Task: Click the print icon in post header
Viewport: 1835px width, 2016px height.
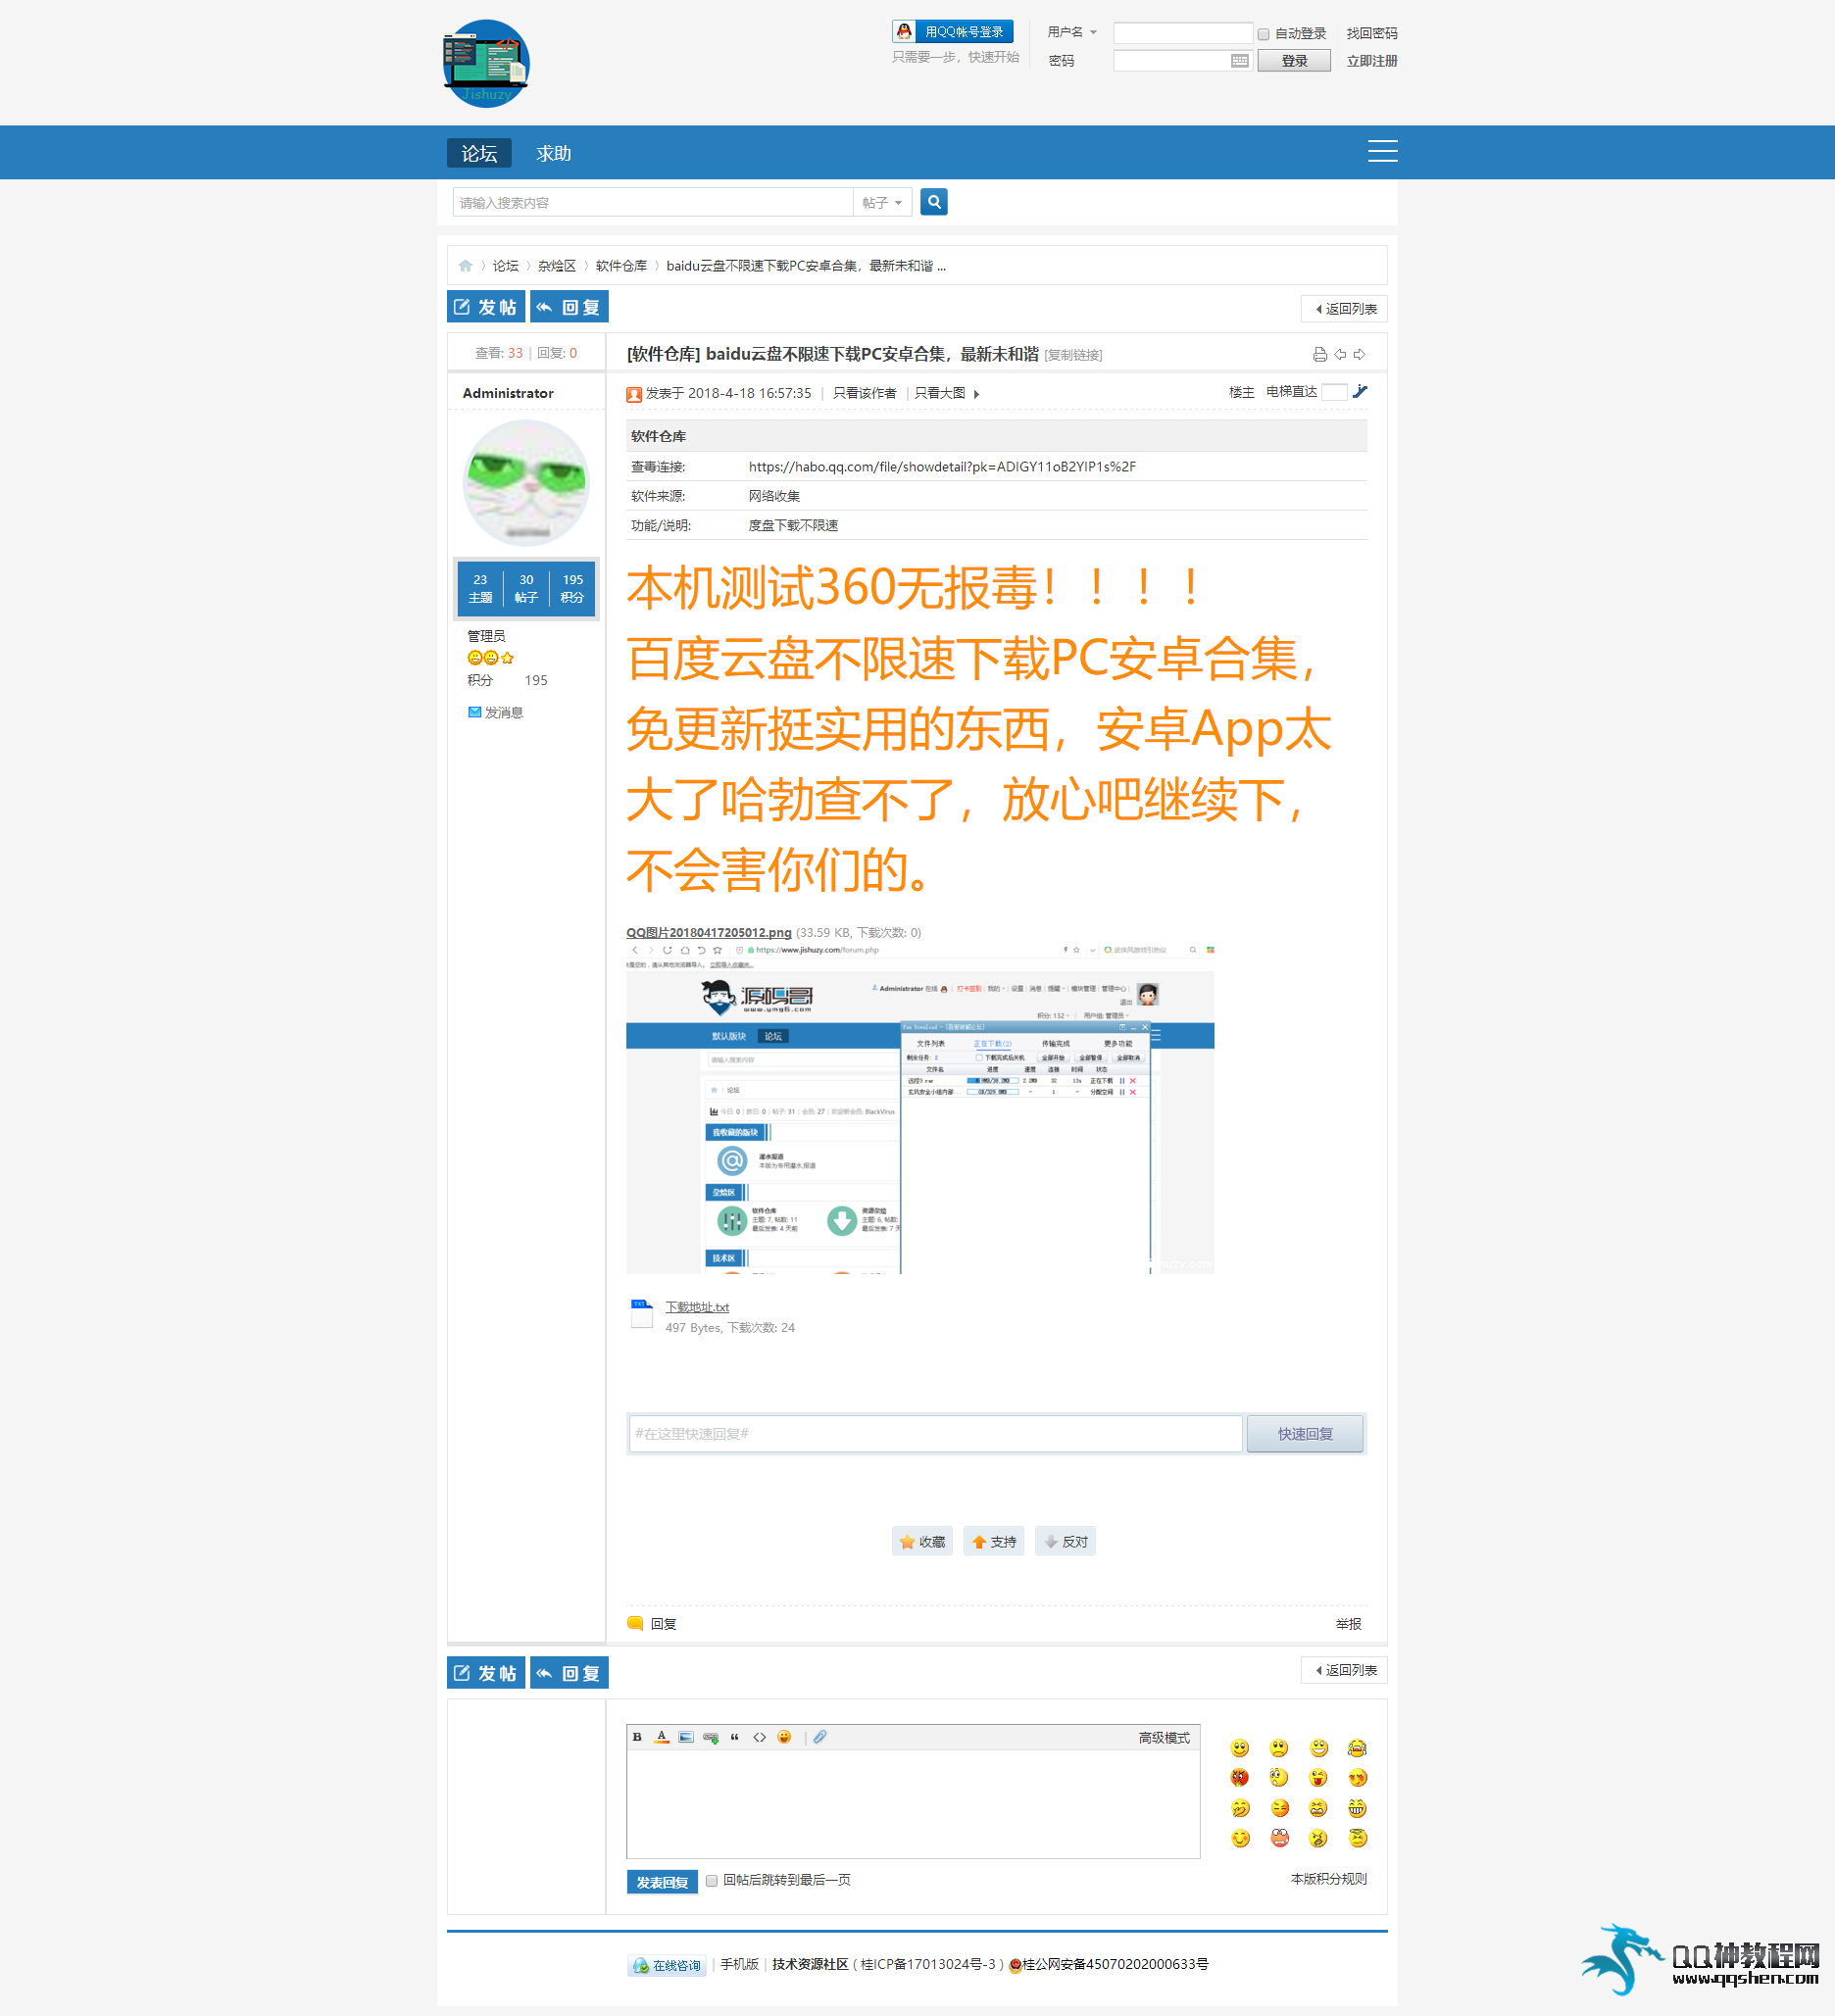Action: (x=1319, y=355)
